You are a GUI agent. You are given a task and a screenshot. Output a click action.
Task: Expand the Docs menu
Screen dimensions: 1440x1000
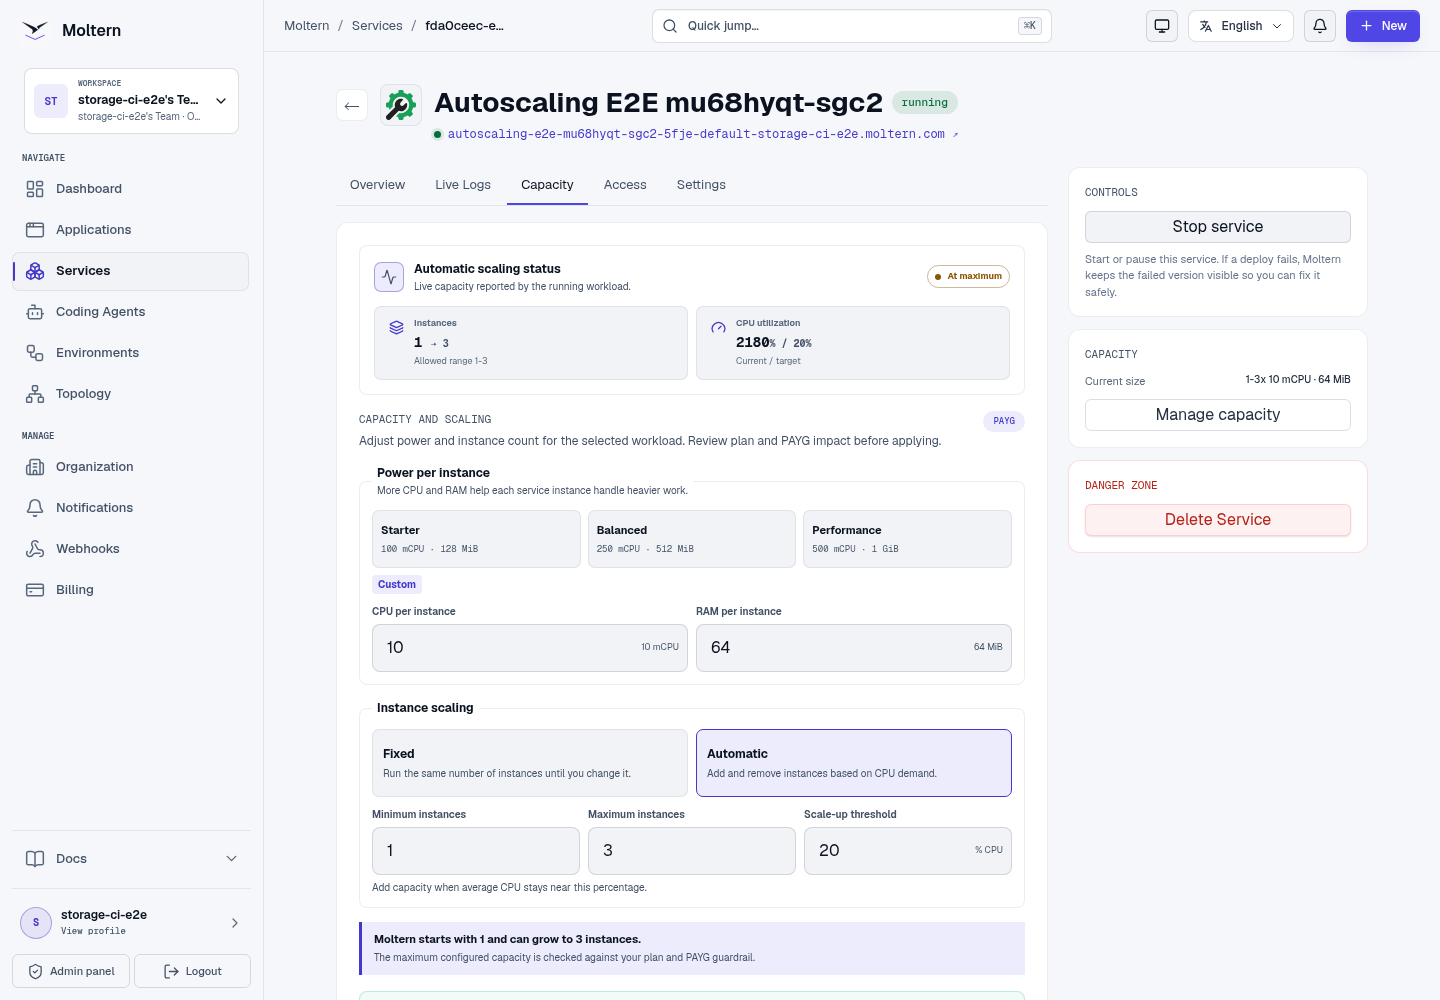[132, 859]
